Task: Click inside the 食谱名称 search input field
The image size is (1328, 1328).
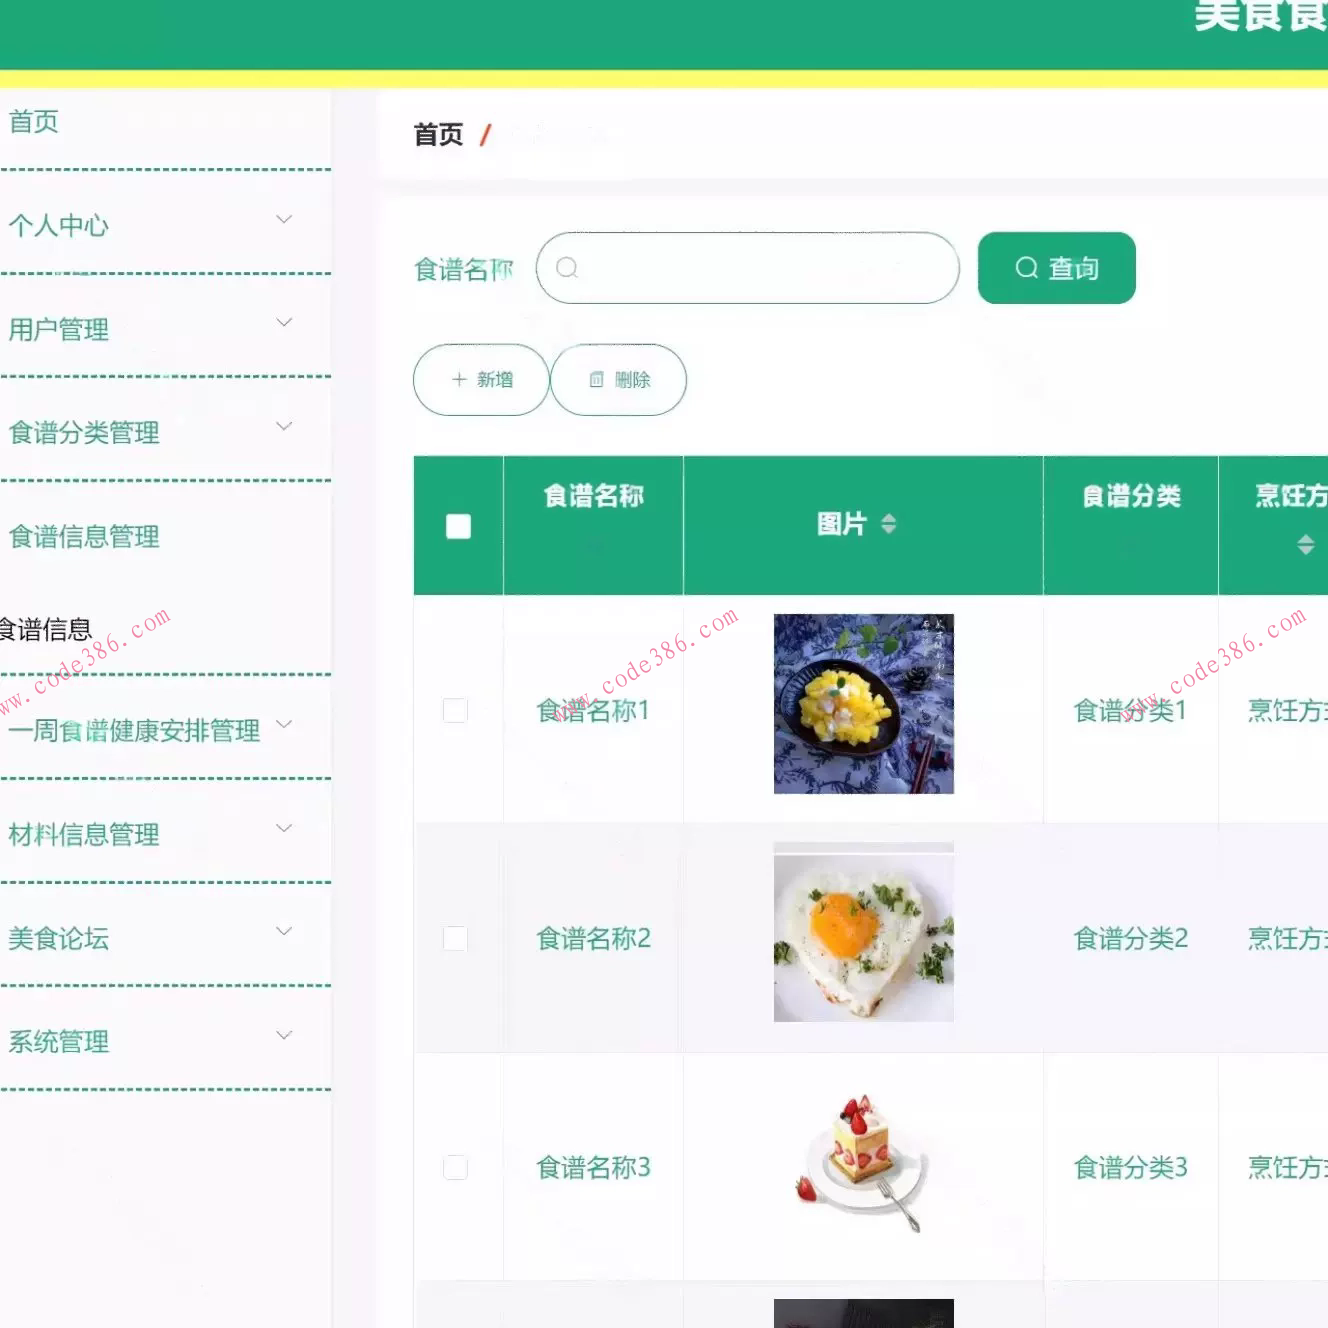Action: 747,268
